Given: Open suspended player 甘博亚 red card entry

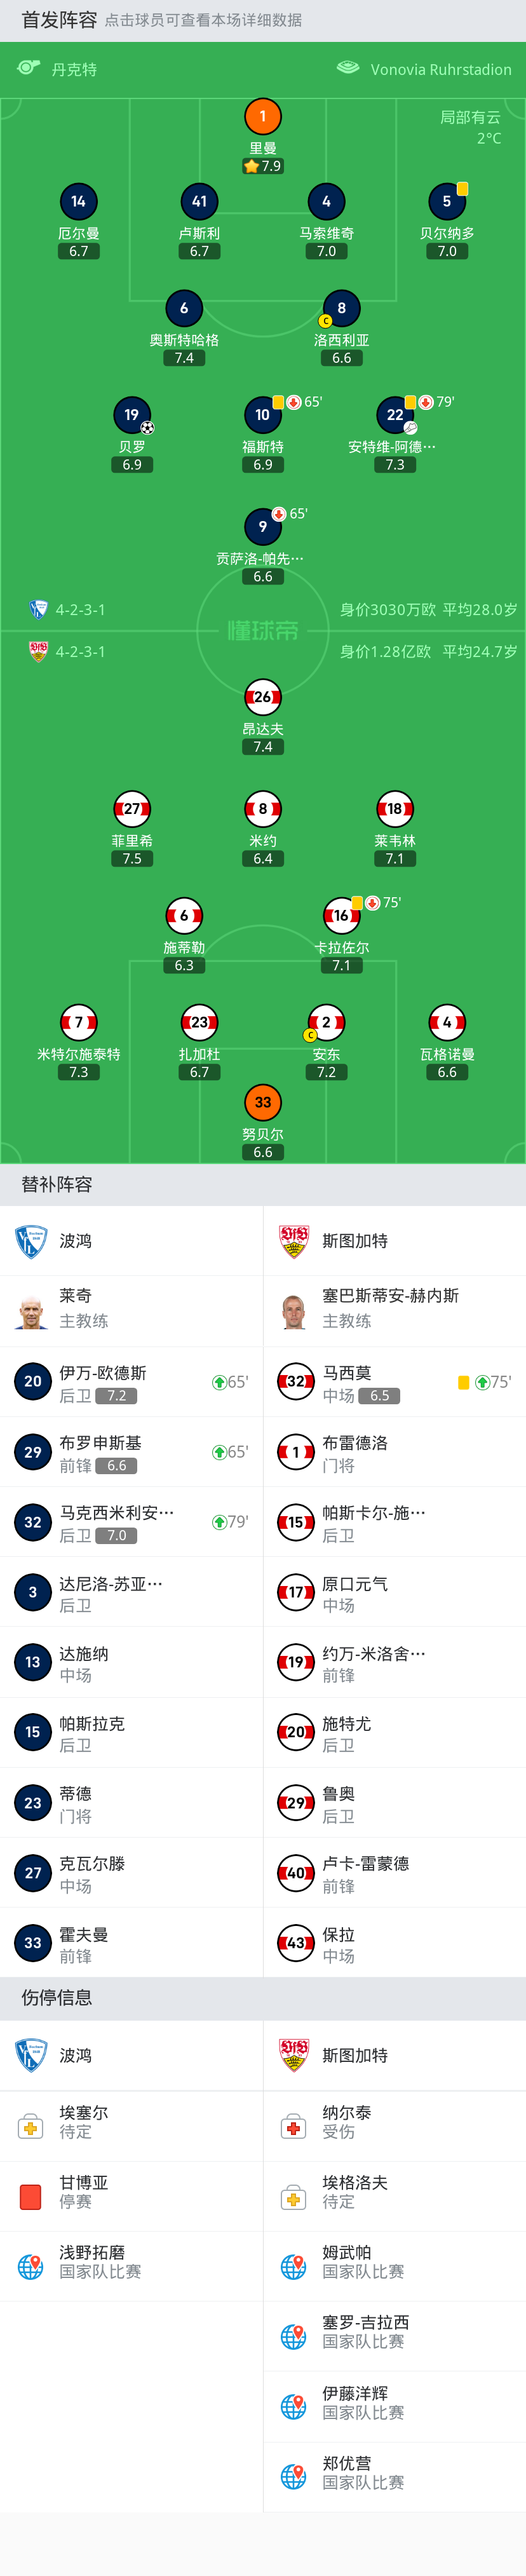Looking at the screenshot, I should coord(131,2196).
